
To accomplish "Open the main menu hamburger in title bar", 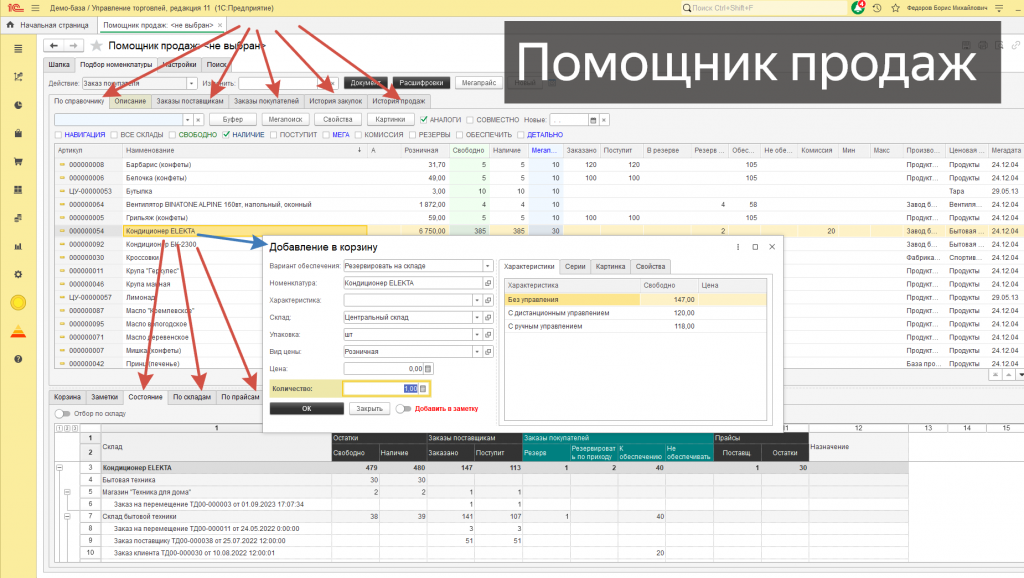I will click(x=35, y=8).
